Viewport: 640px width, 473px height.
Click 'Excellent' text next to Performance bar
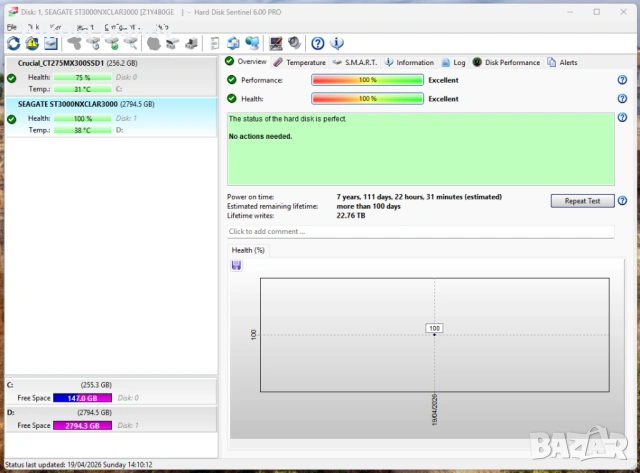[x=443, y=80]
